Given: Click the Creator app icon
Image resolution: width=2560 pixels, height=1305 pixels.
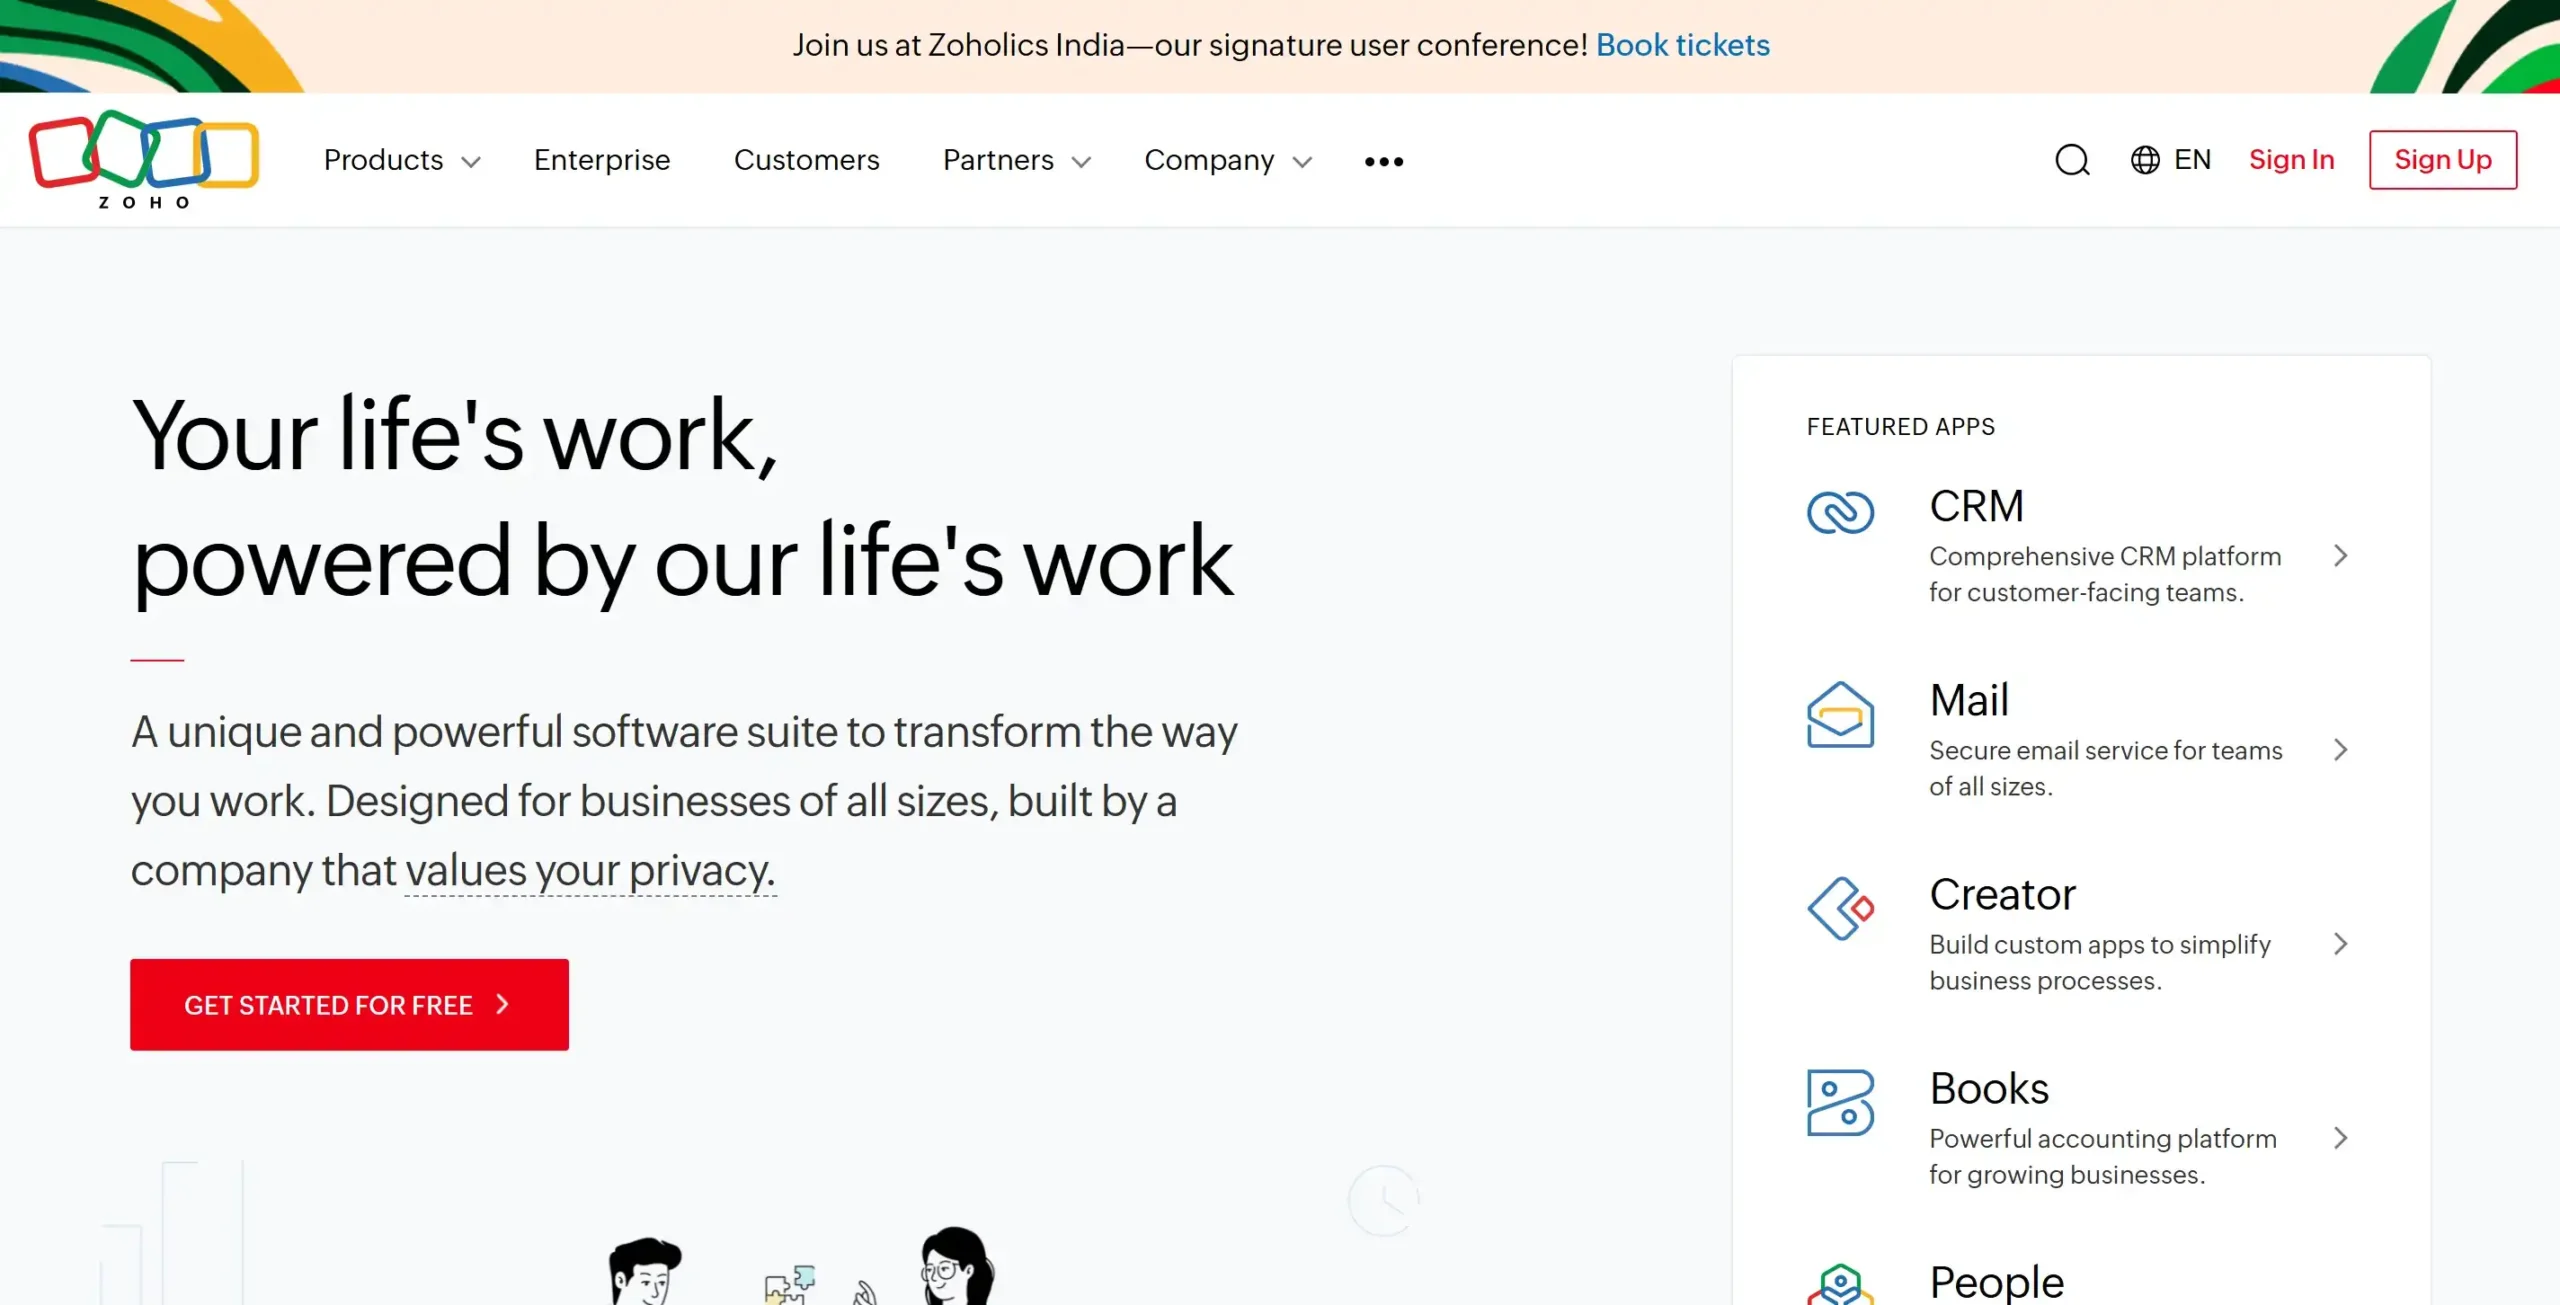Looking at the screenshot, I should 1840,908.
